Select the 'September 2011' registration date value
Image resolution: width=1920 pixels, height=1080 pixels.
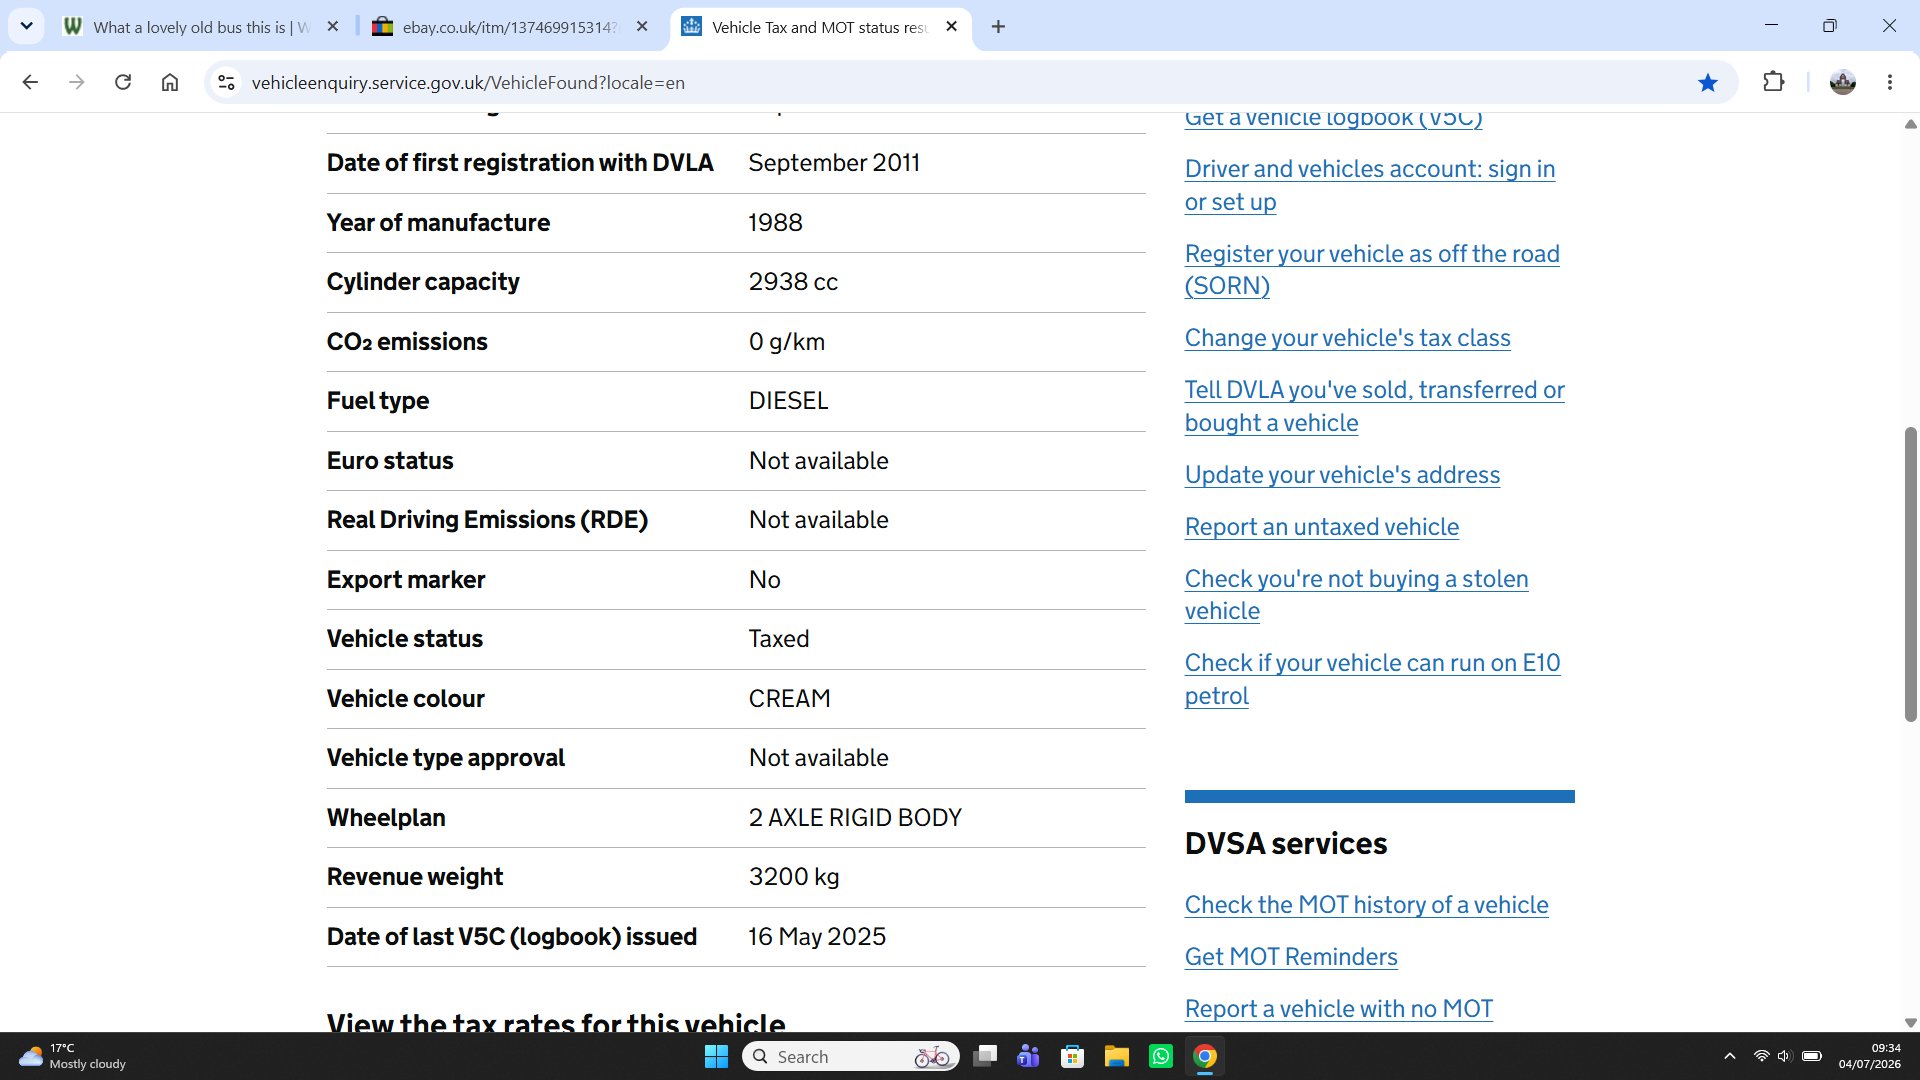click(x=834, y=163)
